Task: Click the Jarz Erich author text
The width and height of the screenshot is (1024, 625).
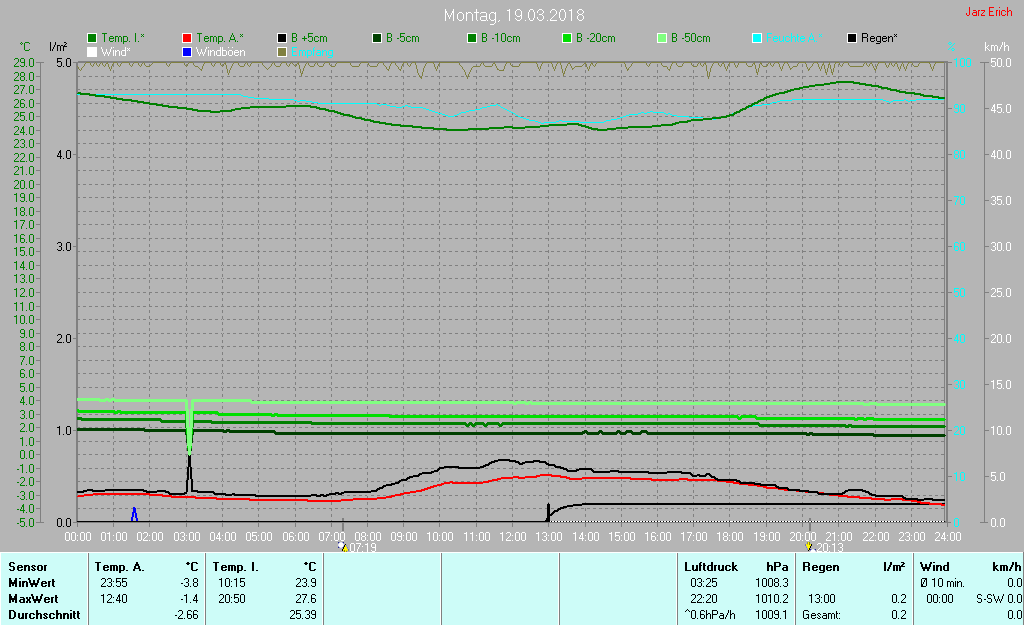Action: (988, 12)
